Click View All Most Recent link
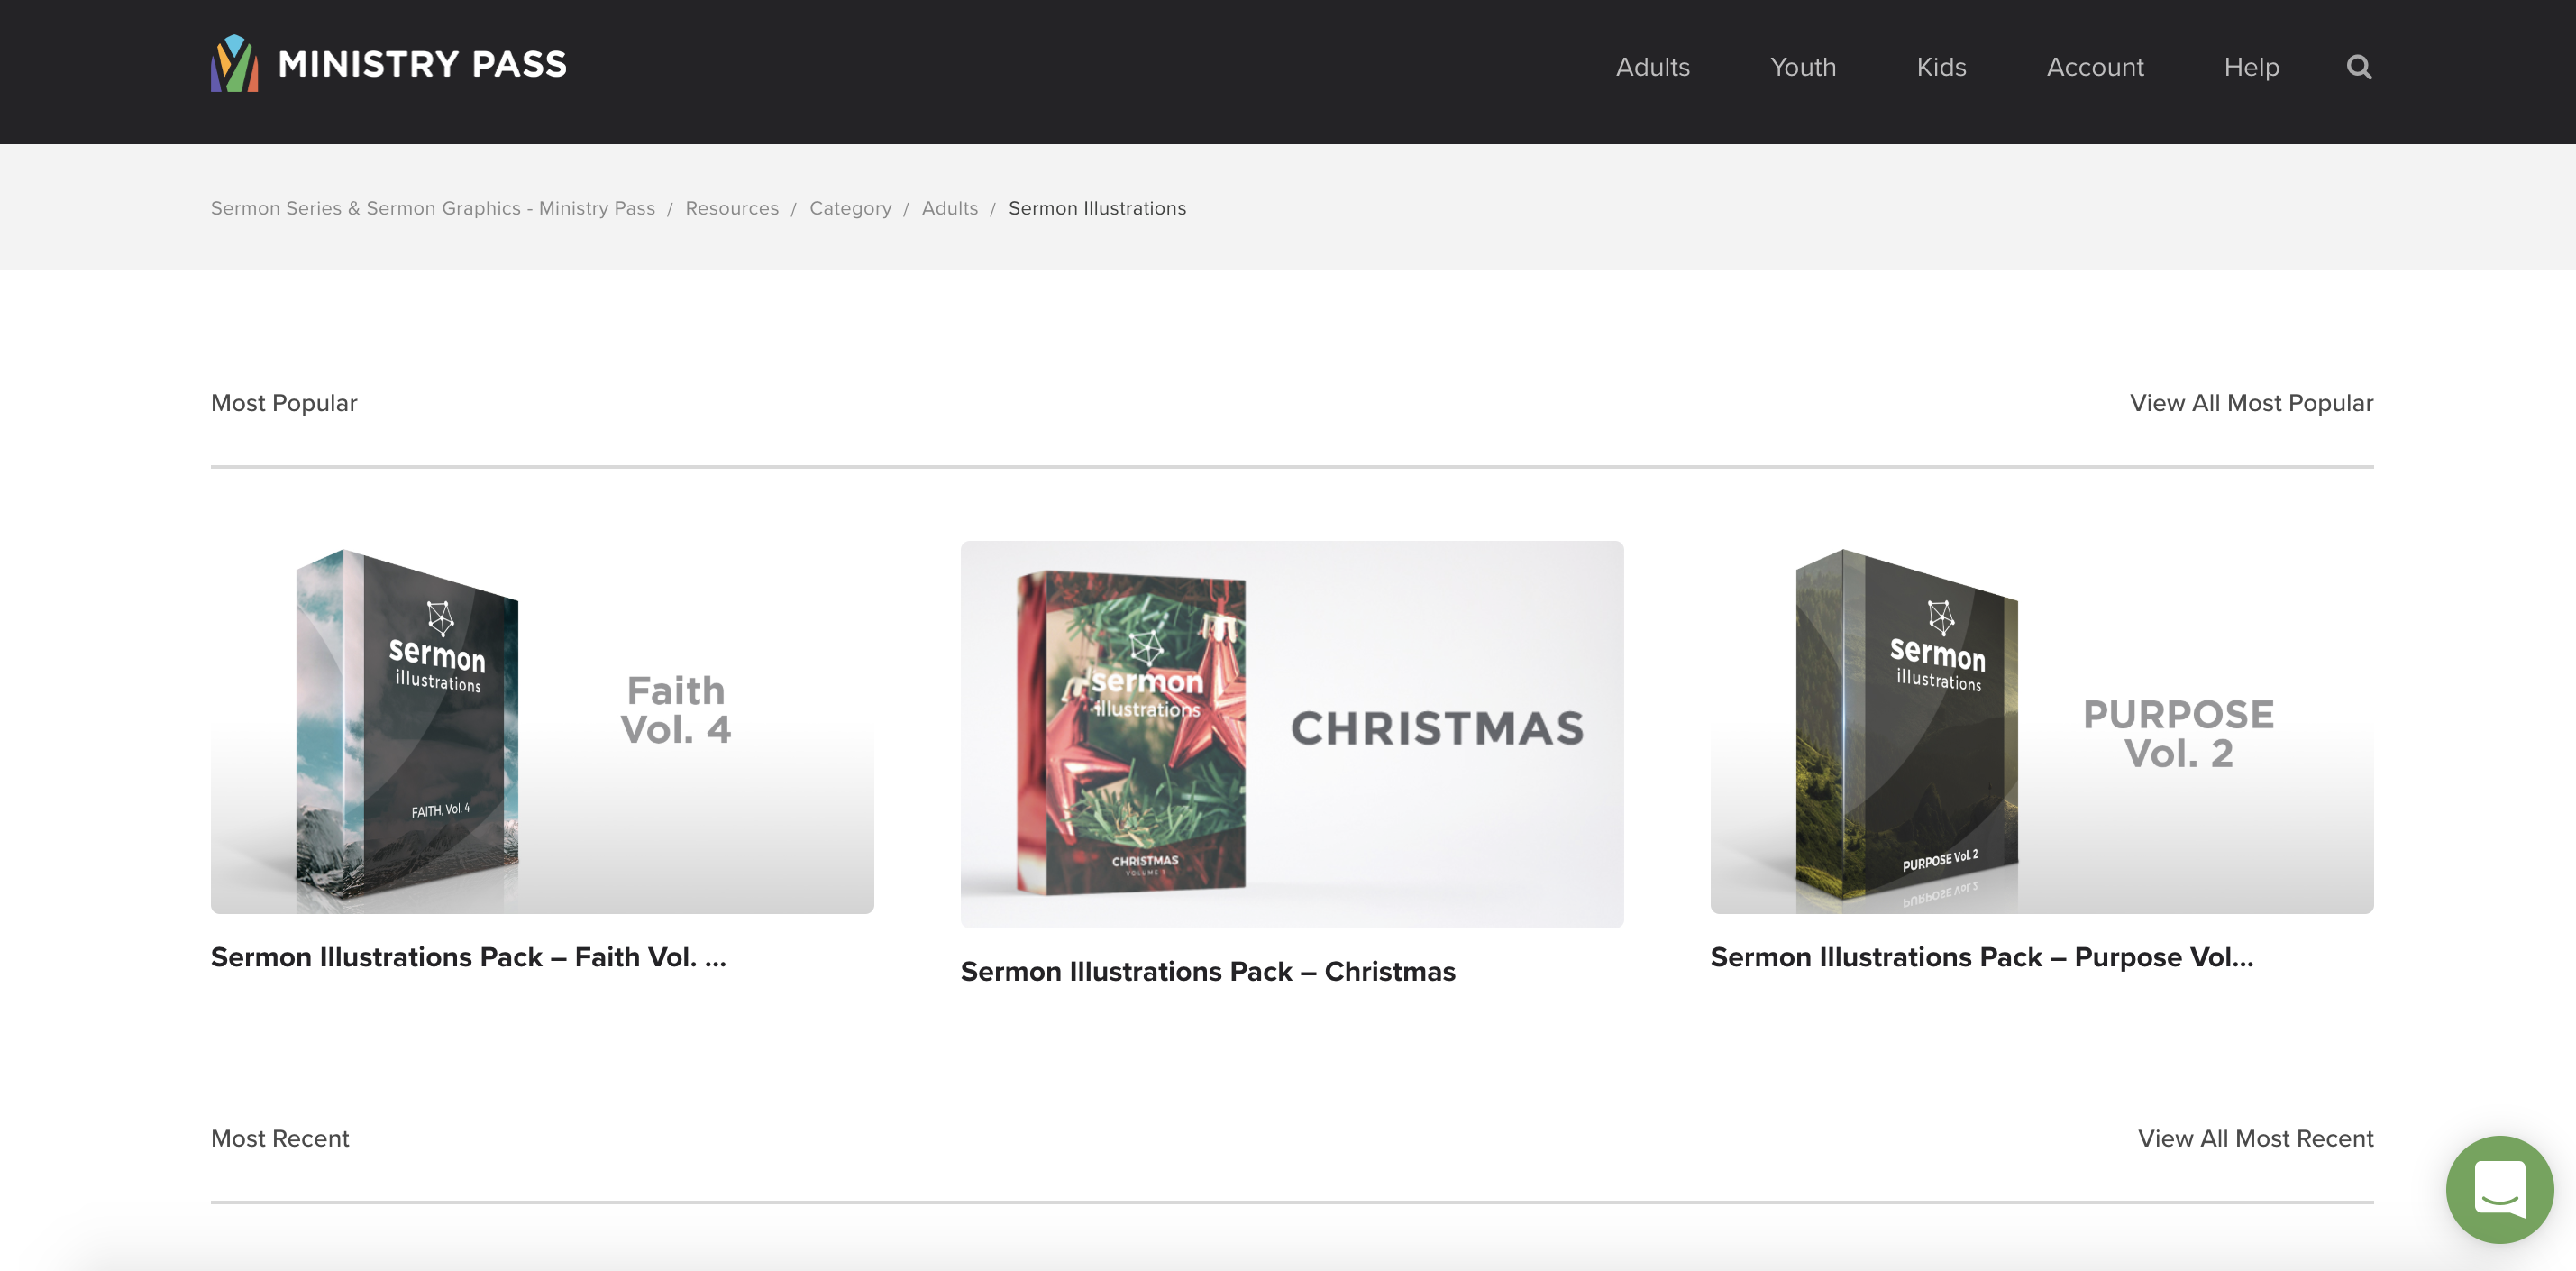 (2255, 1138)
